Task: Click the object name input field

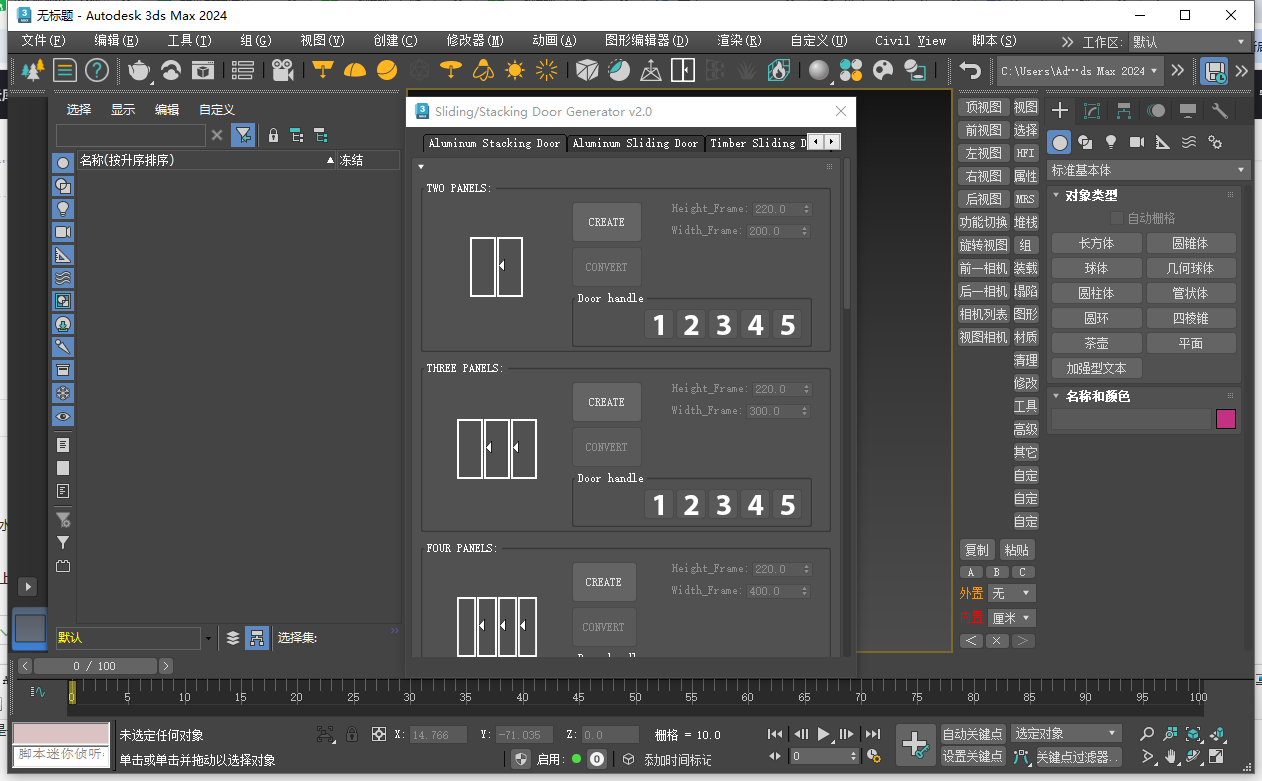Action: tap(1131, 419)
